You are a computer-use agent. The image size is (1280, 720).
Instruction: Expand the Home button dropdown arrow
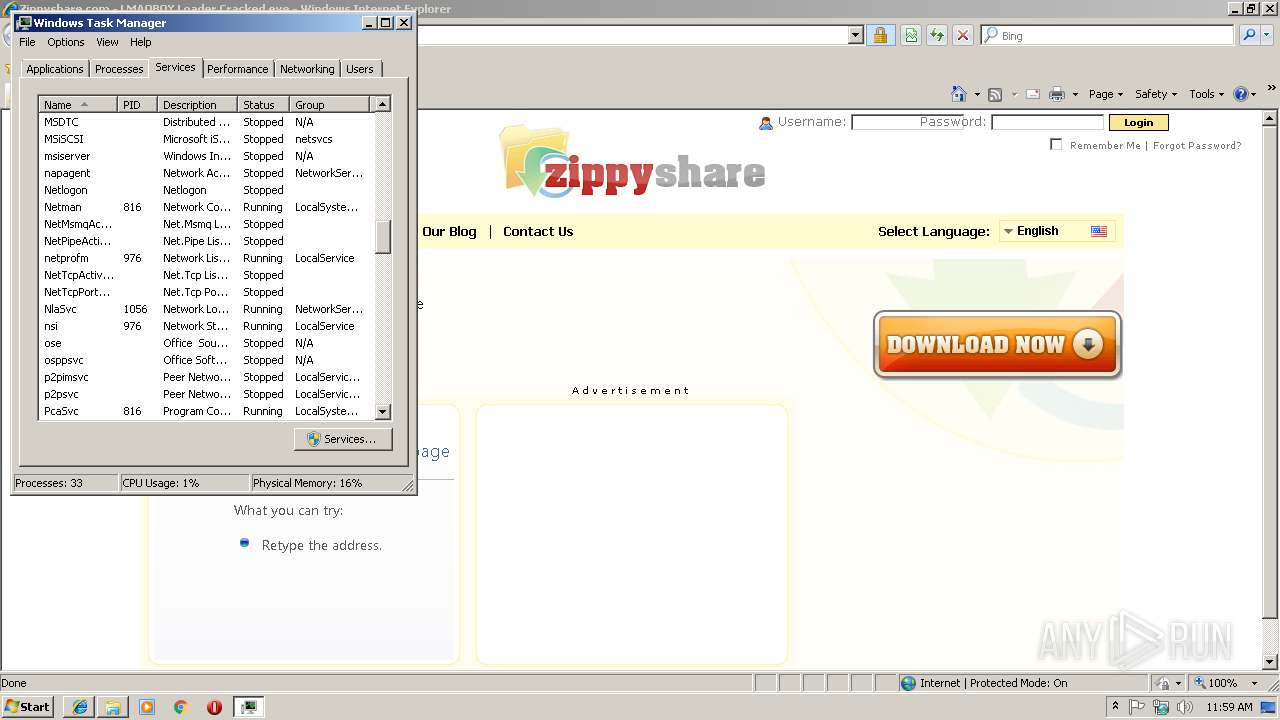[977, 95]
